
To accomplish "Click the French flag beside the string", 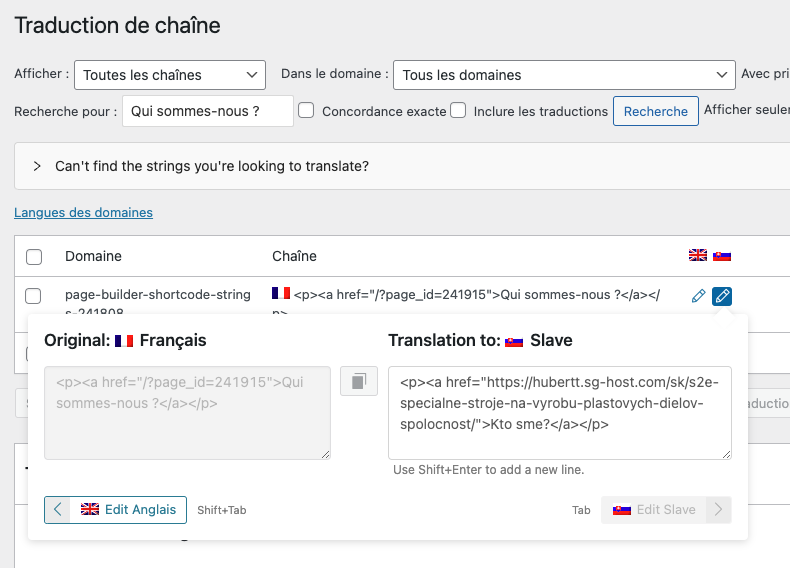I will coord(281,293).
